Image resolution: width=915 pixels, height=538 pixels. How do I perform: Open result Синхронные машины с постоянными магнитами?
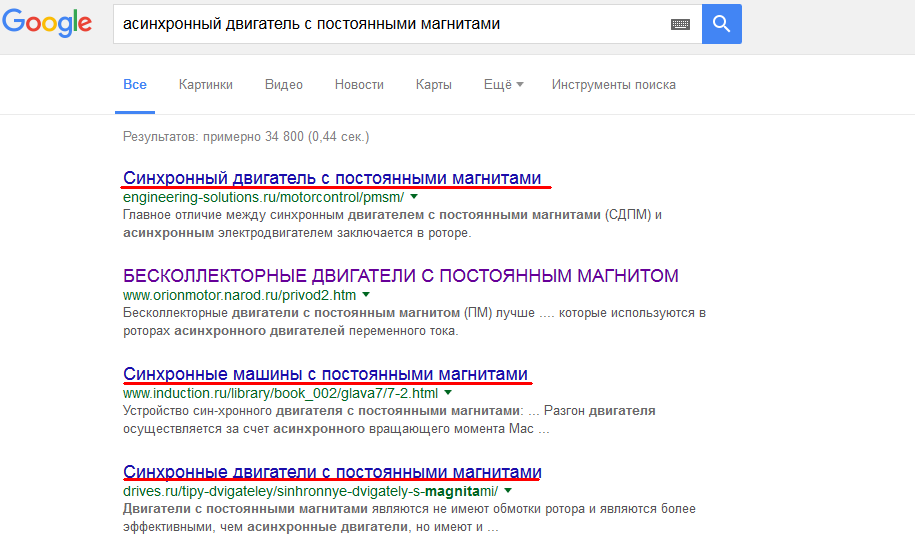[325, 373]
